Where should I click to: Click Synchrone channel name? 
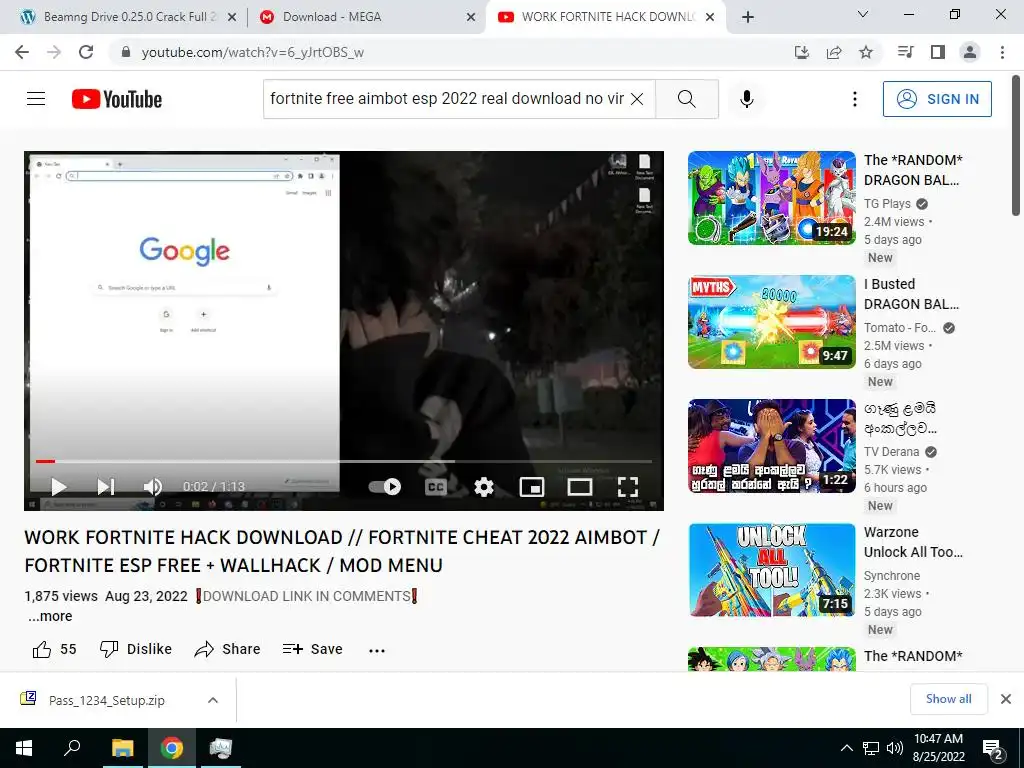coord(891,575)
